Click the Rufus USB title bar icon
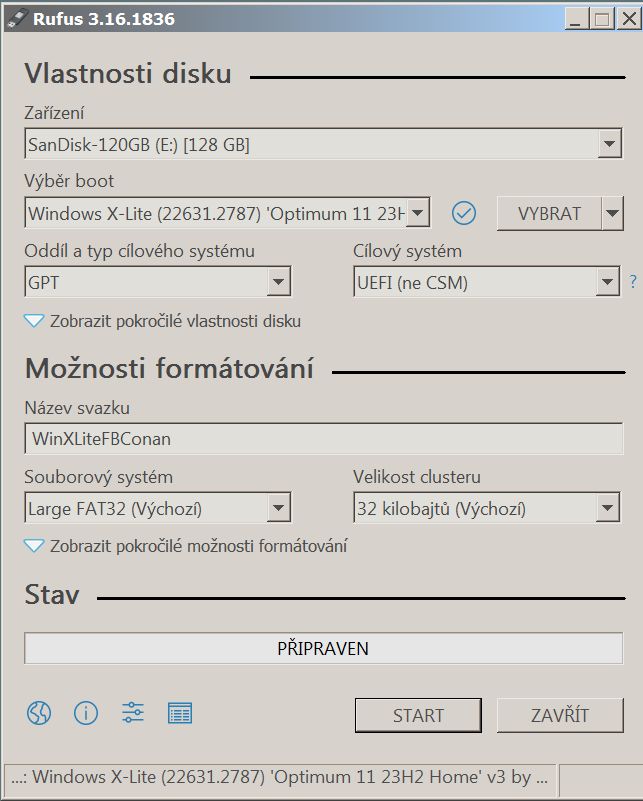Viewport: 643px width, 801px height. (15, 17)
